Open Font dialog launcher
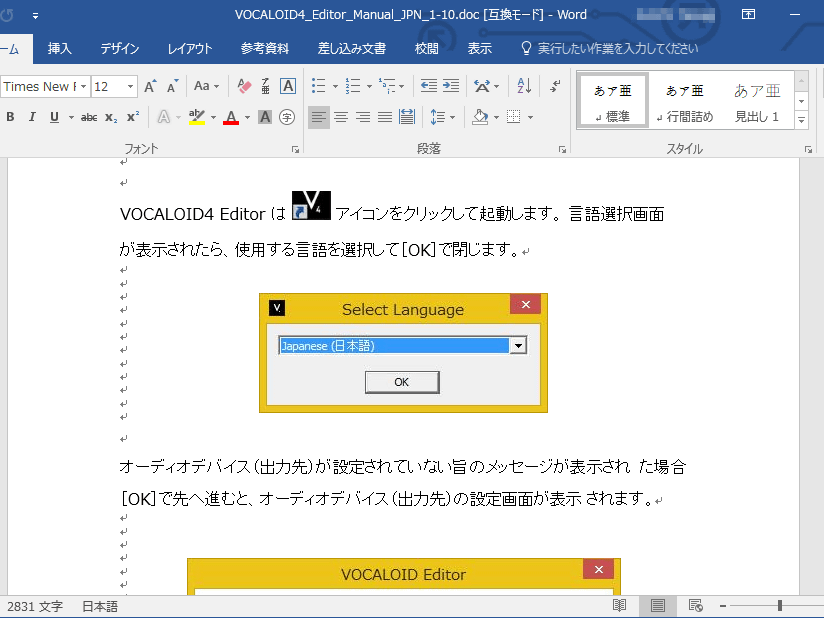Image resolution: width=824 pixels, height=618 pixels. click(x=295, y=150)
